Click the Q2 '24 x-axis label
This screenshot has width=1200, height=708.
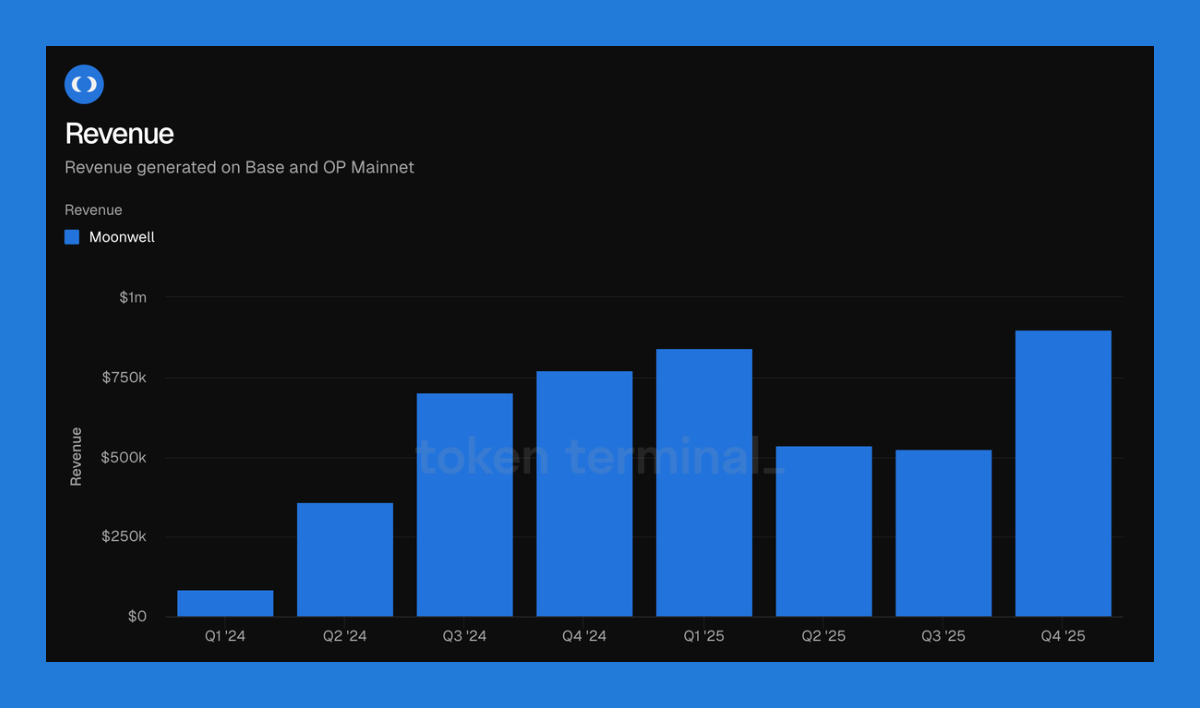point(345,637)
